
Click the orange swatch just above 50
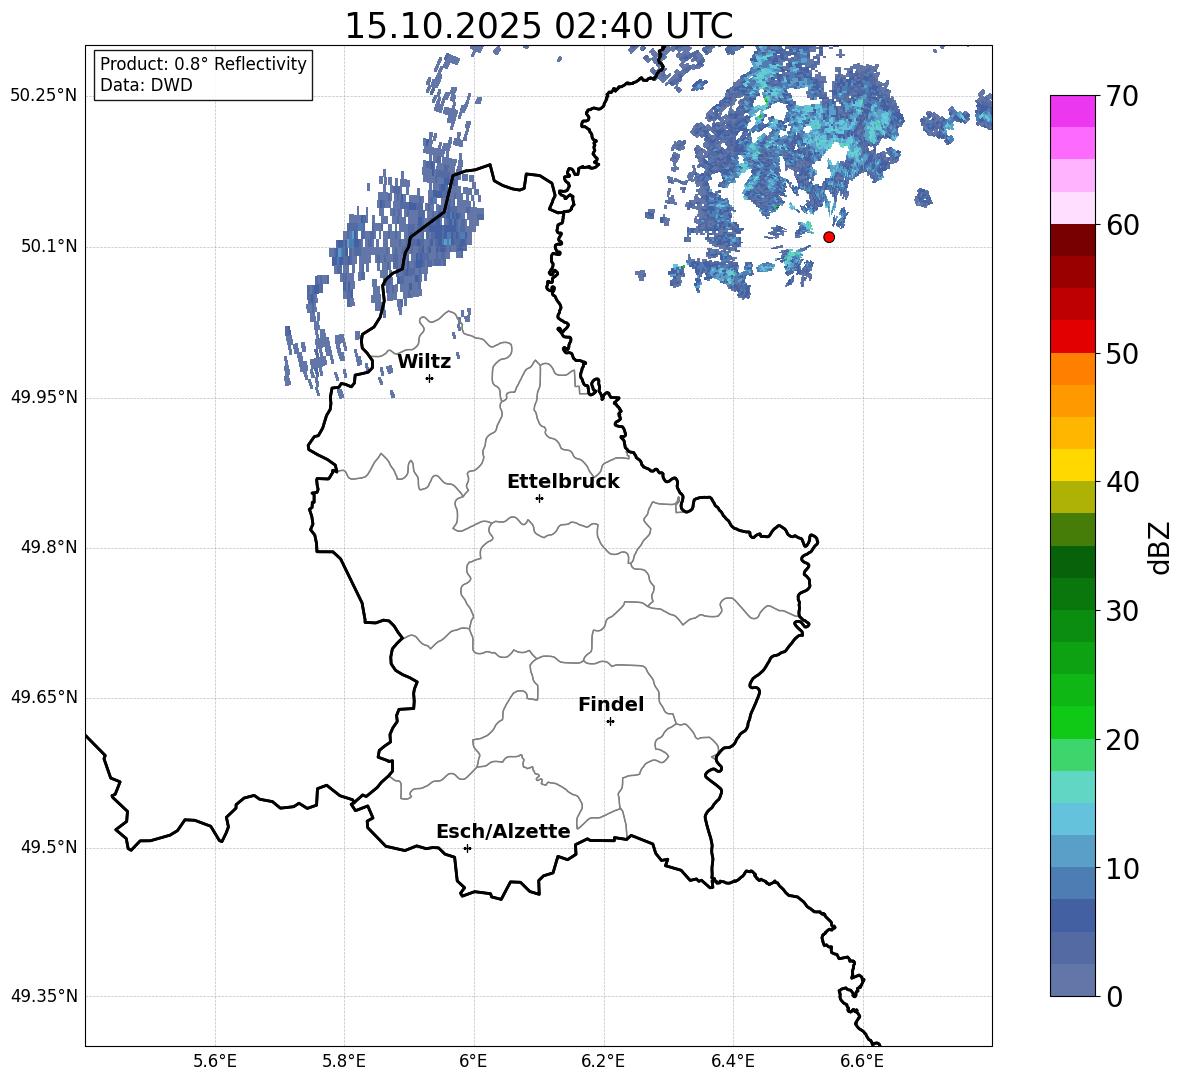[1072, 368]
